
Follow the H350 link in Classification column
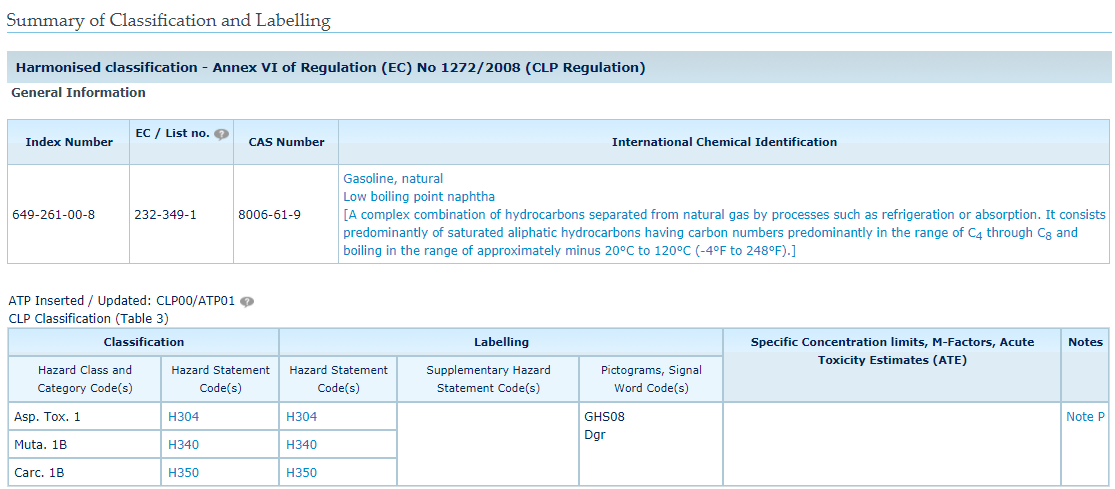[183, 473]
